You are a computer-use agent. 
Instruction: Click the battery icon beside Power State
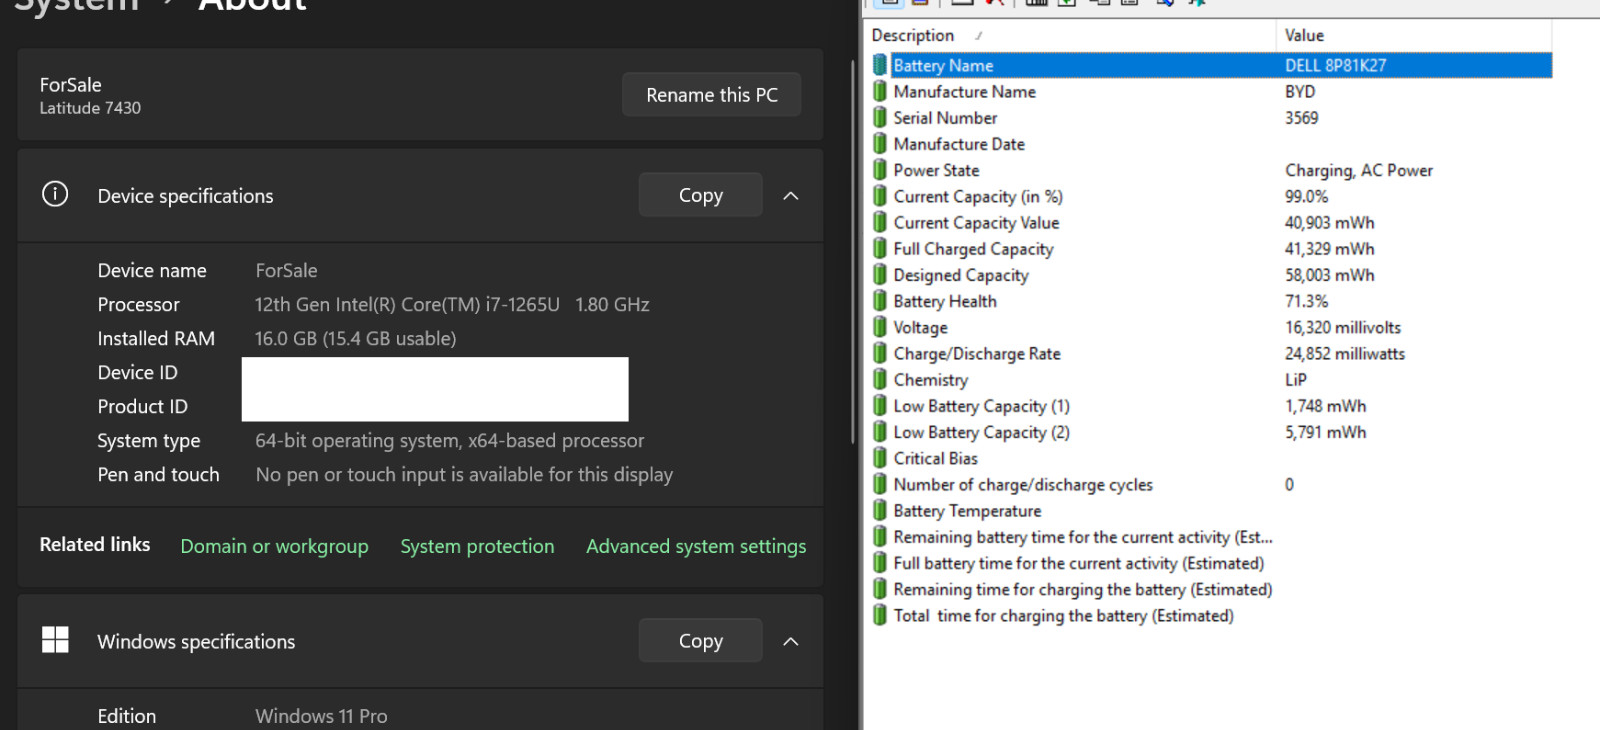(x=880, y=170)
